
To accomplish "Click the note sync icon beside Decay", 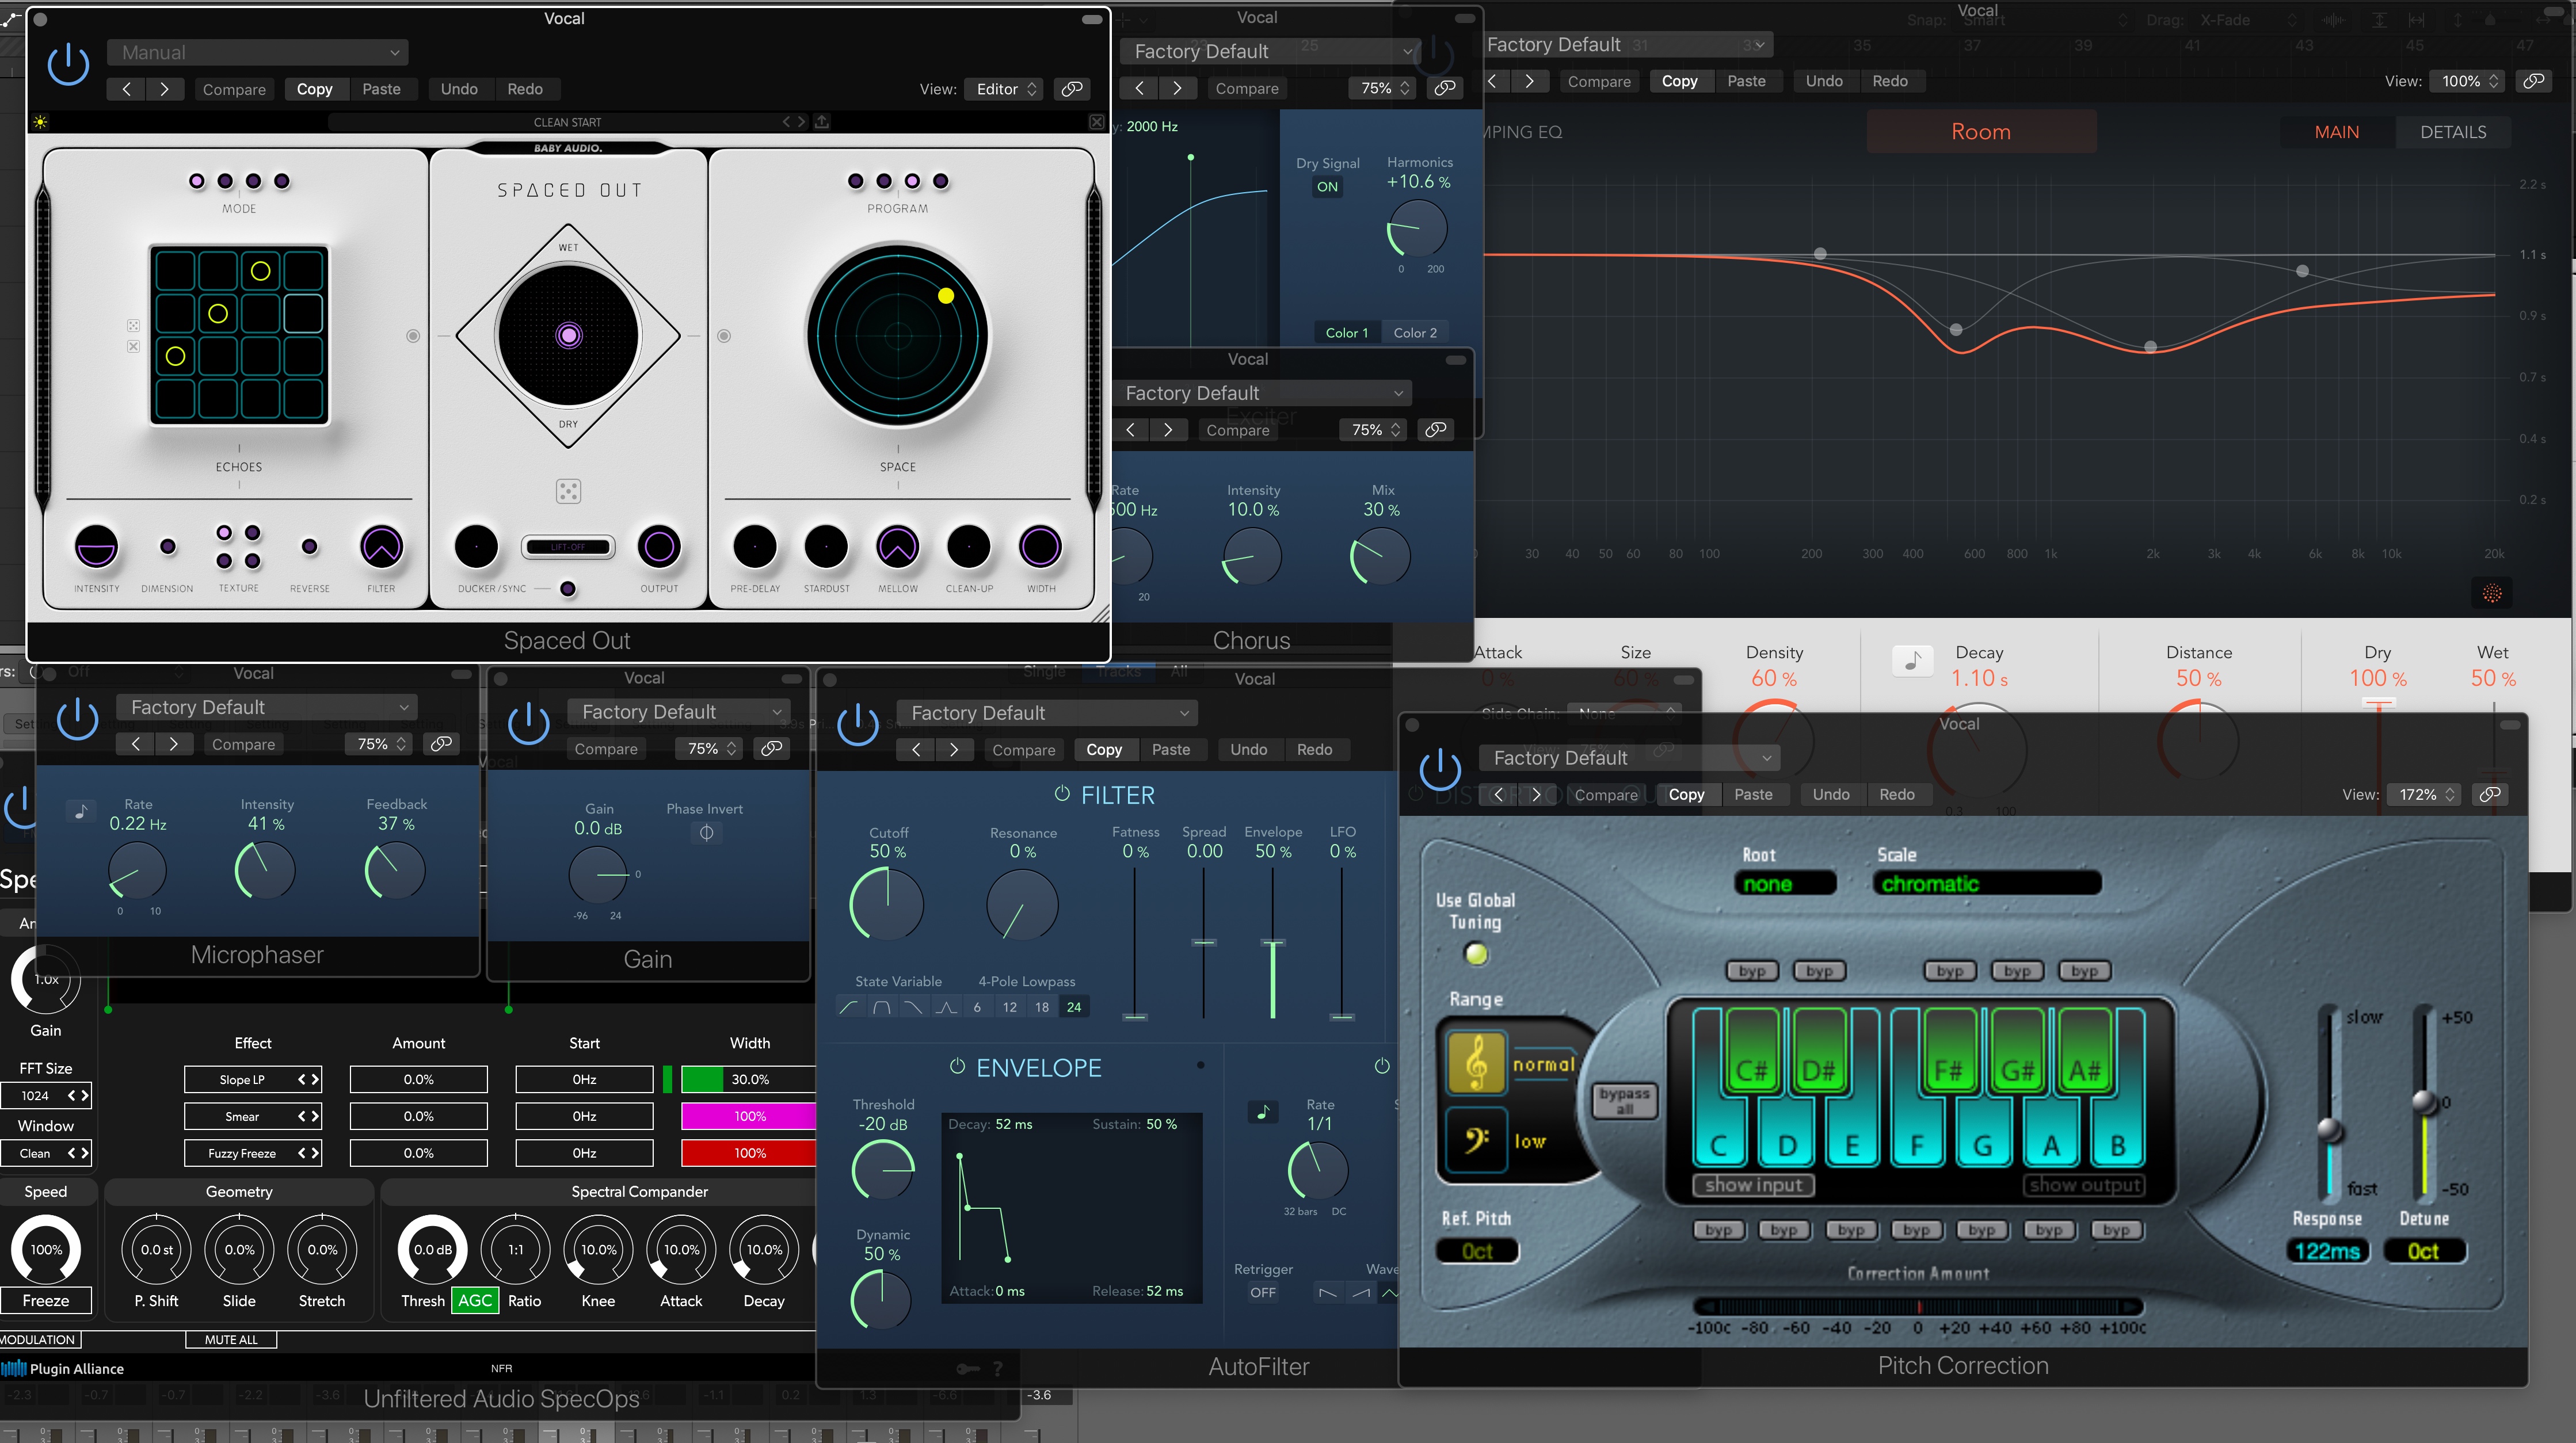I will (x=1912, y=661).
